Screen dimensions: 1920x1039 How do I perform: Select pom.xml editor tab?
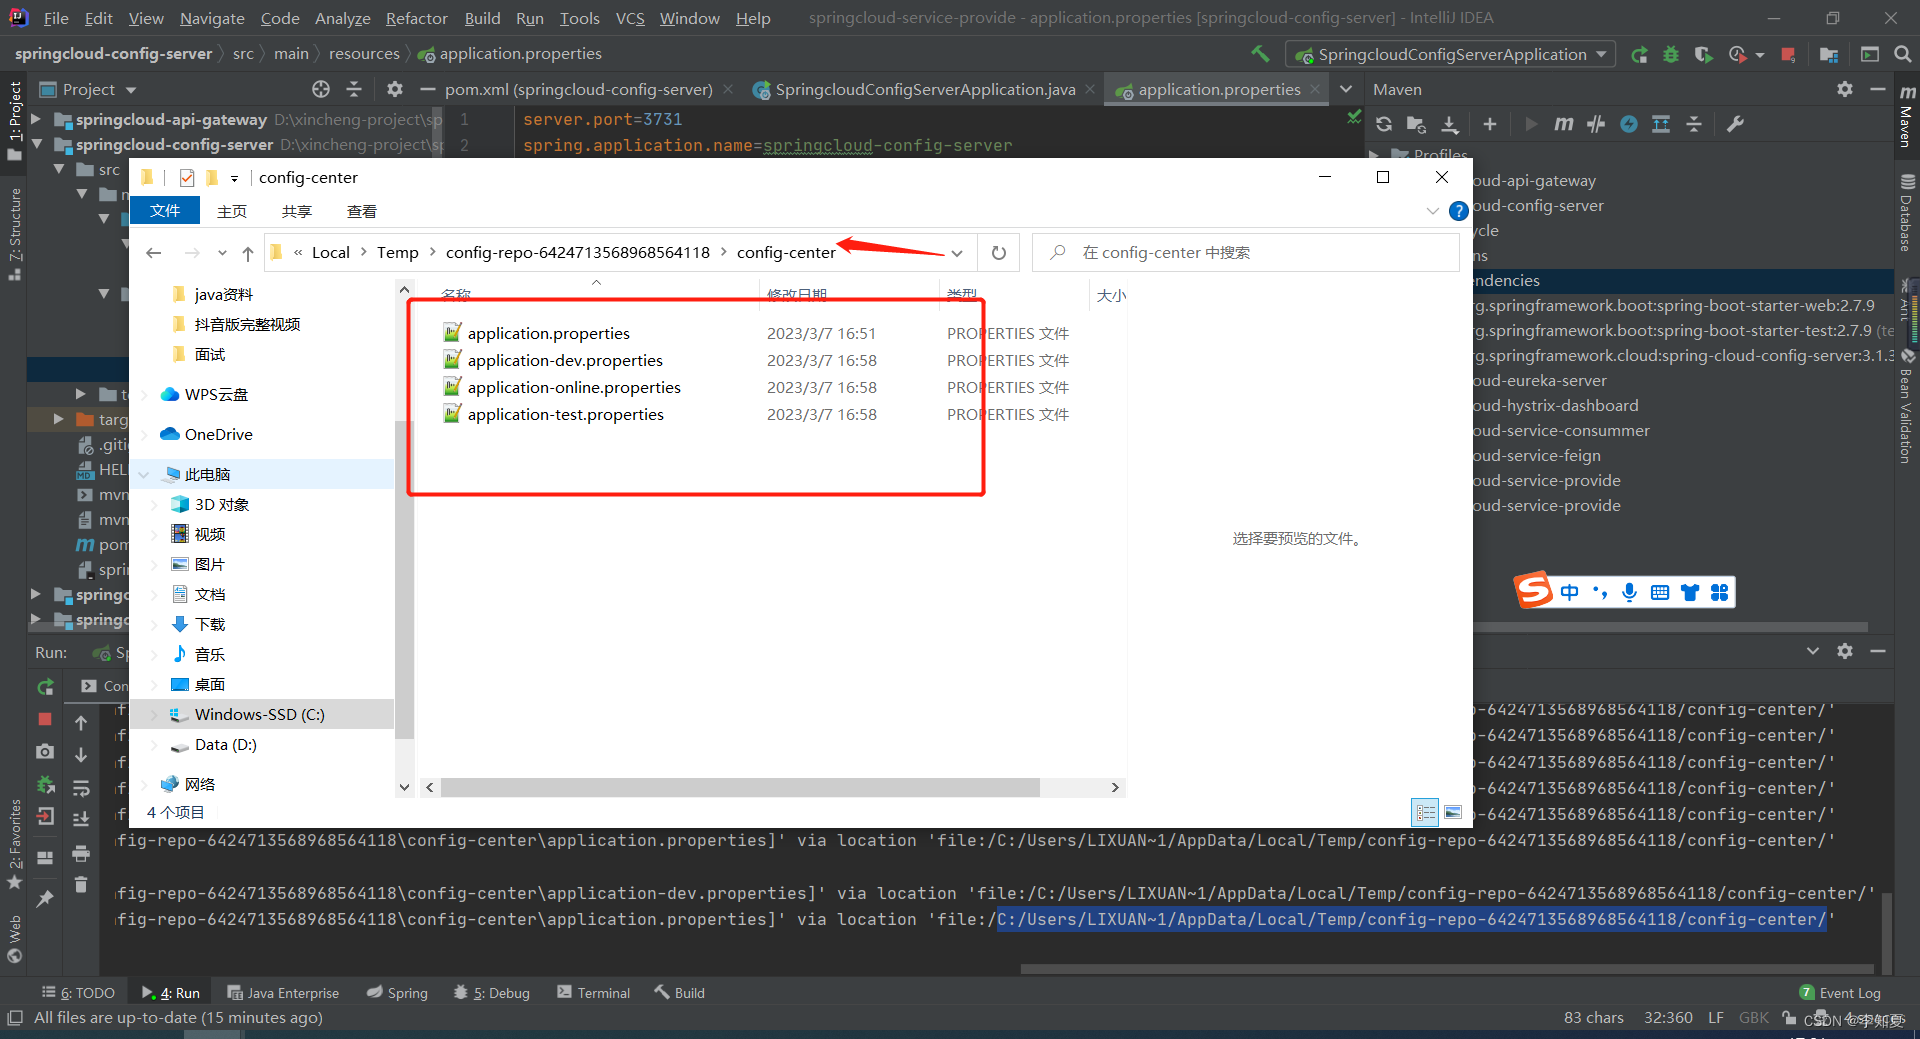tap(578, 89)
